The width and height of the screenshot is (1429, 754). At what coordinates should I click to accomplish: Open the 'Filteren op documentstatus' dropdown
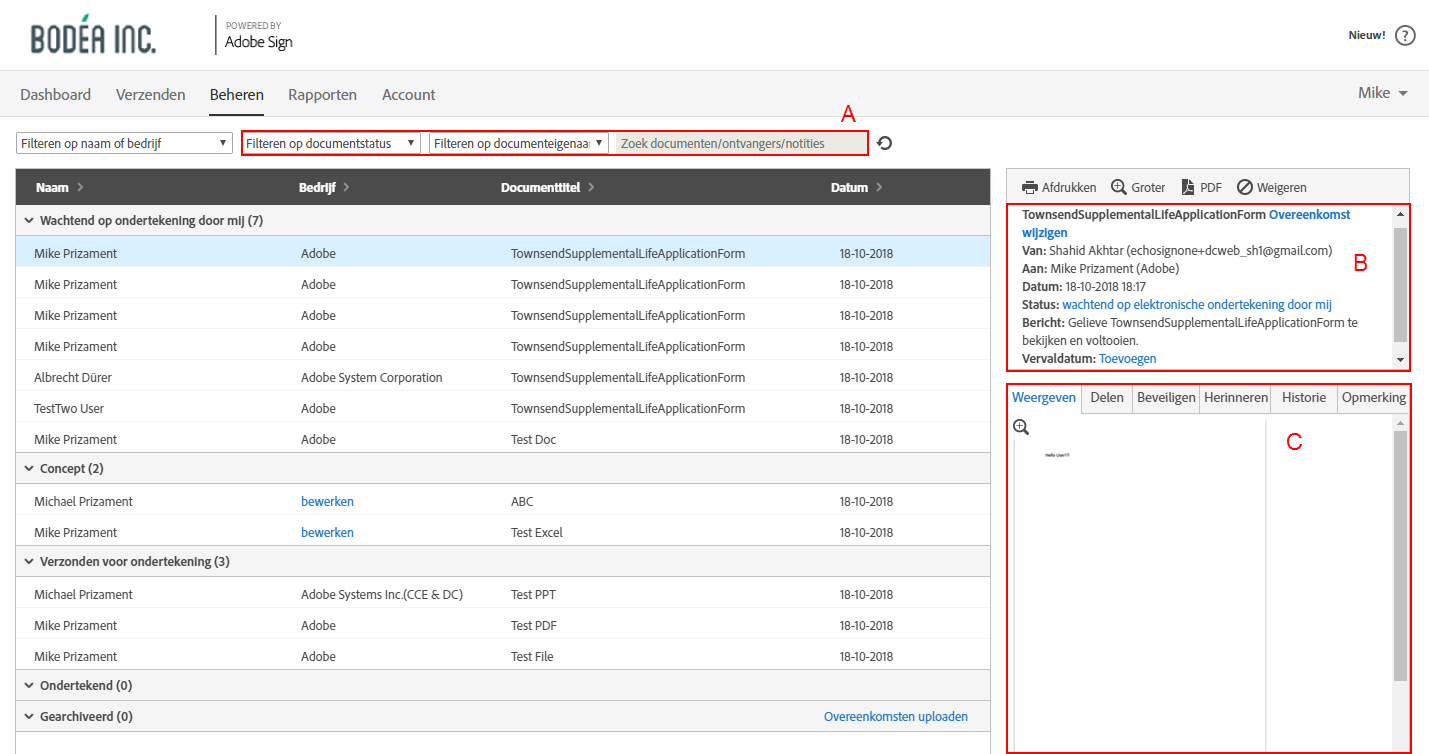click(x=331, y=143)
